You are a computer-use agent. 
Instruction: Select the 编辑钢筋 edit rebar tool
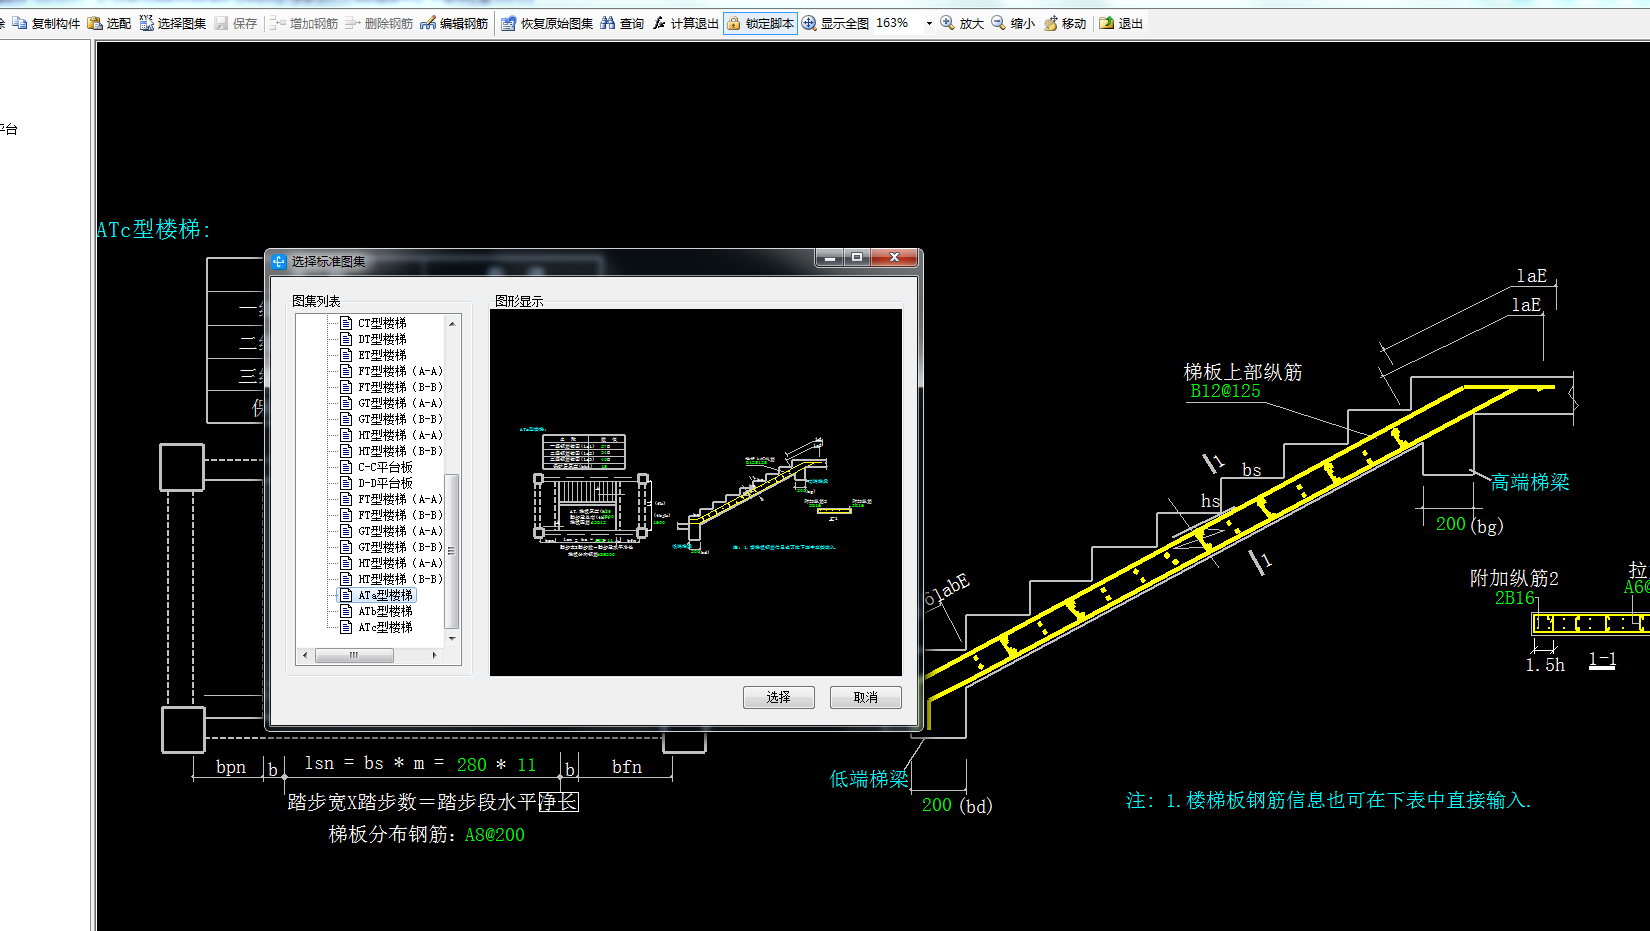(454, 23)
